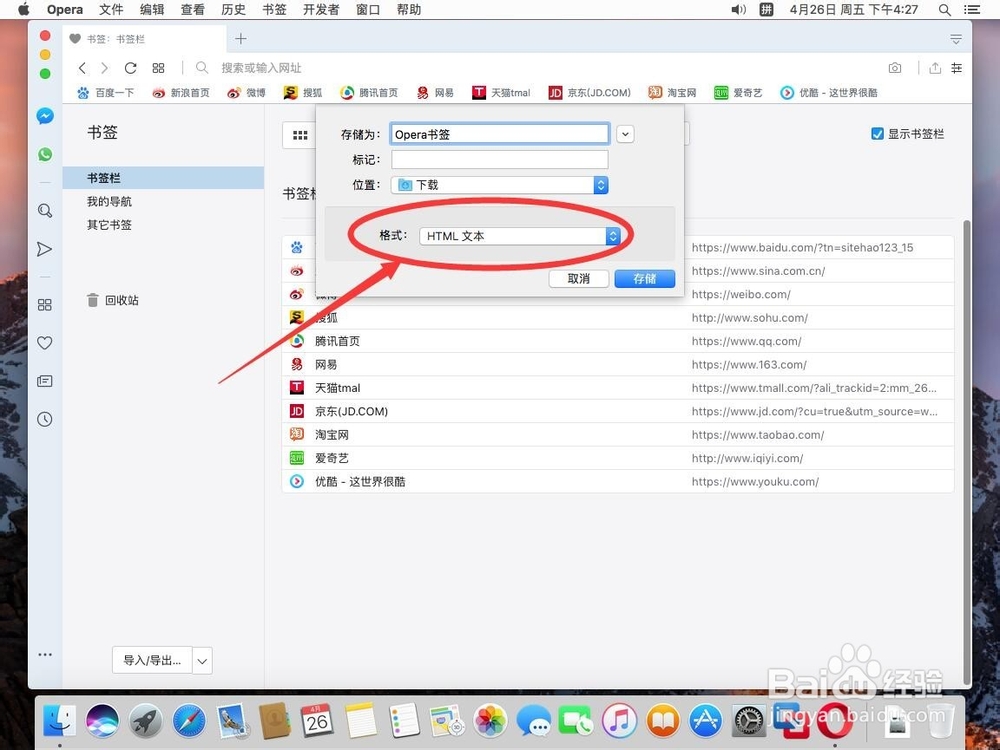
Task: Open the 书签 menu in the menu bar
Action: [274, 10]
